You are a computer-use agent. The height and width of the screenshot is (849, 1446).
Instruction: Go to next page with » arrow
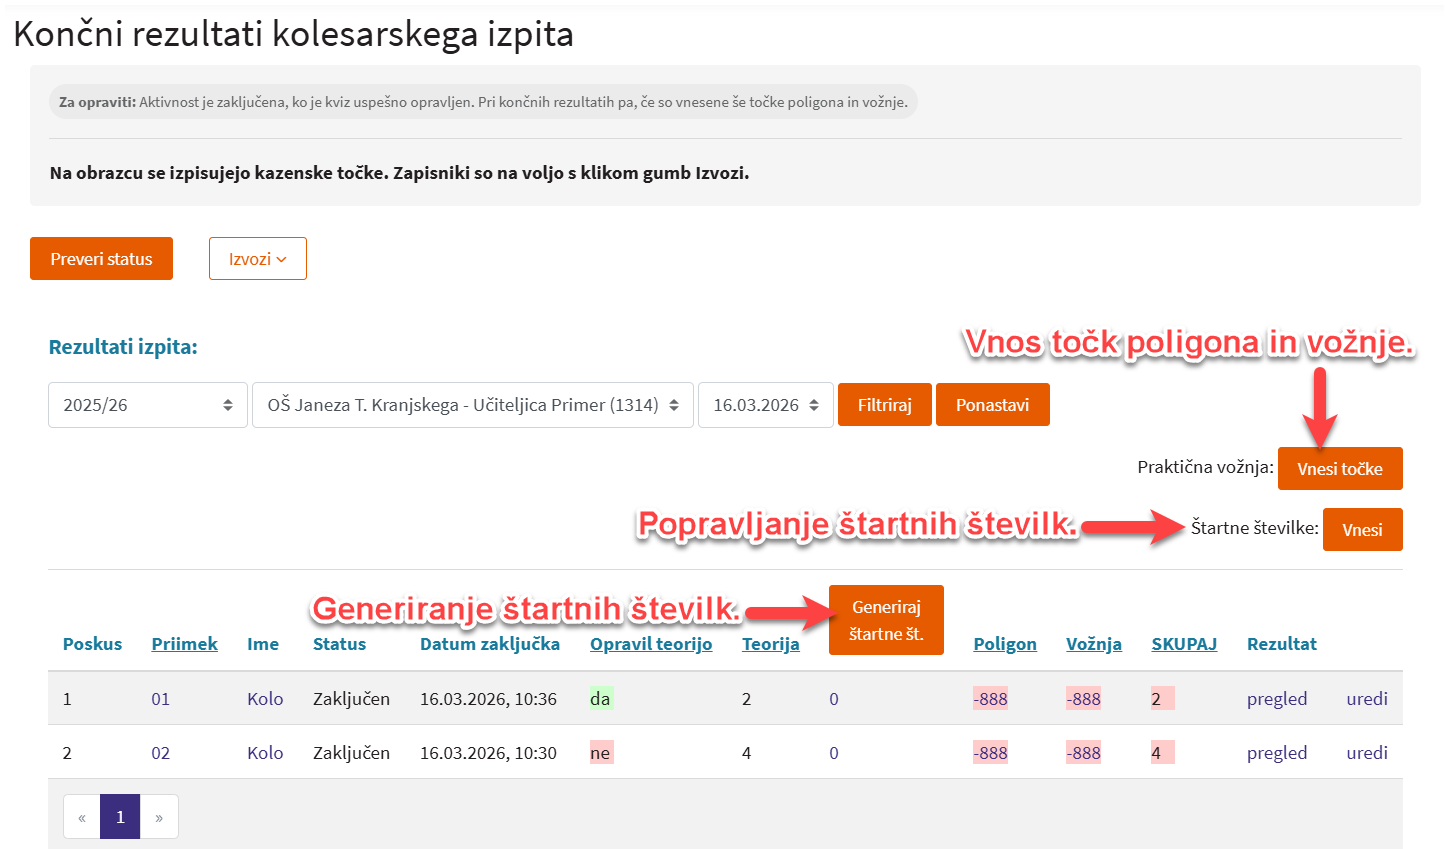tap(159, 817)
